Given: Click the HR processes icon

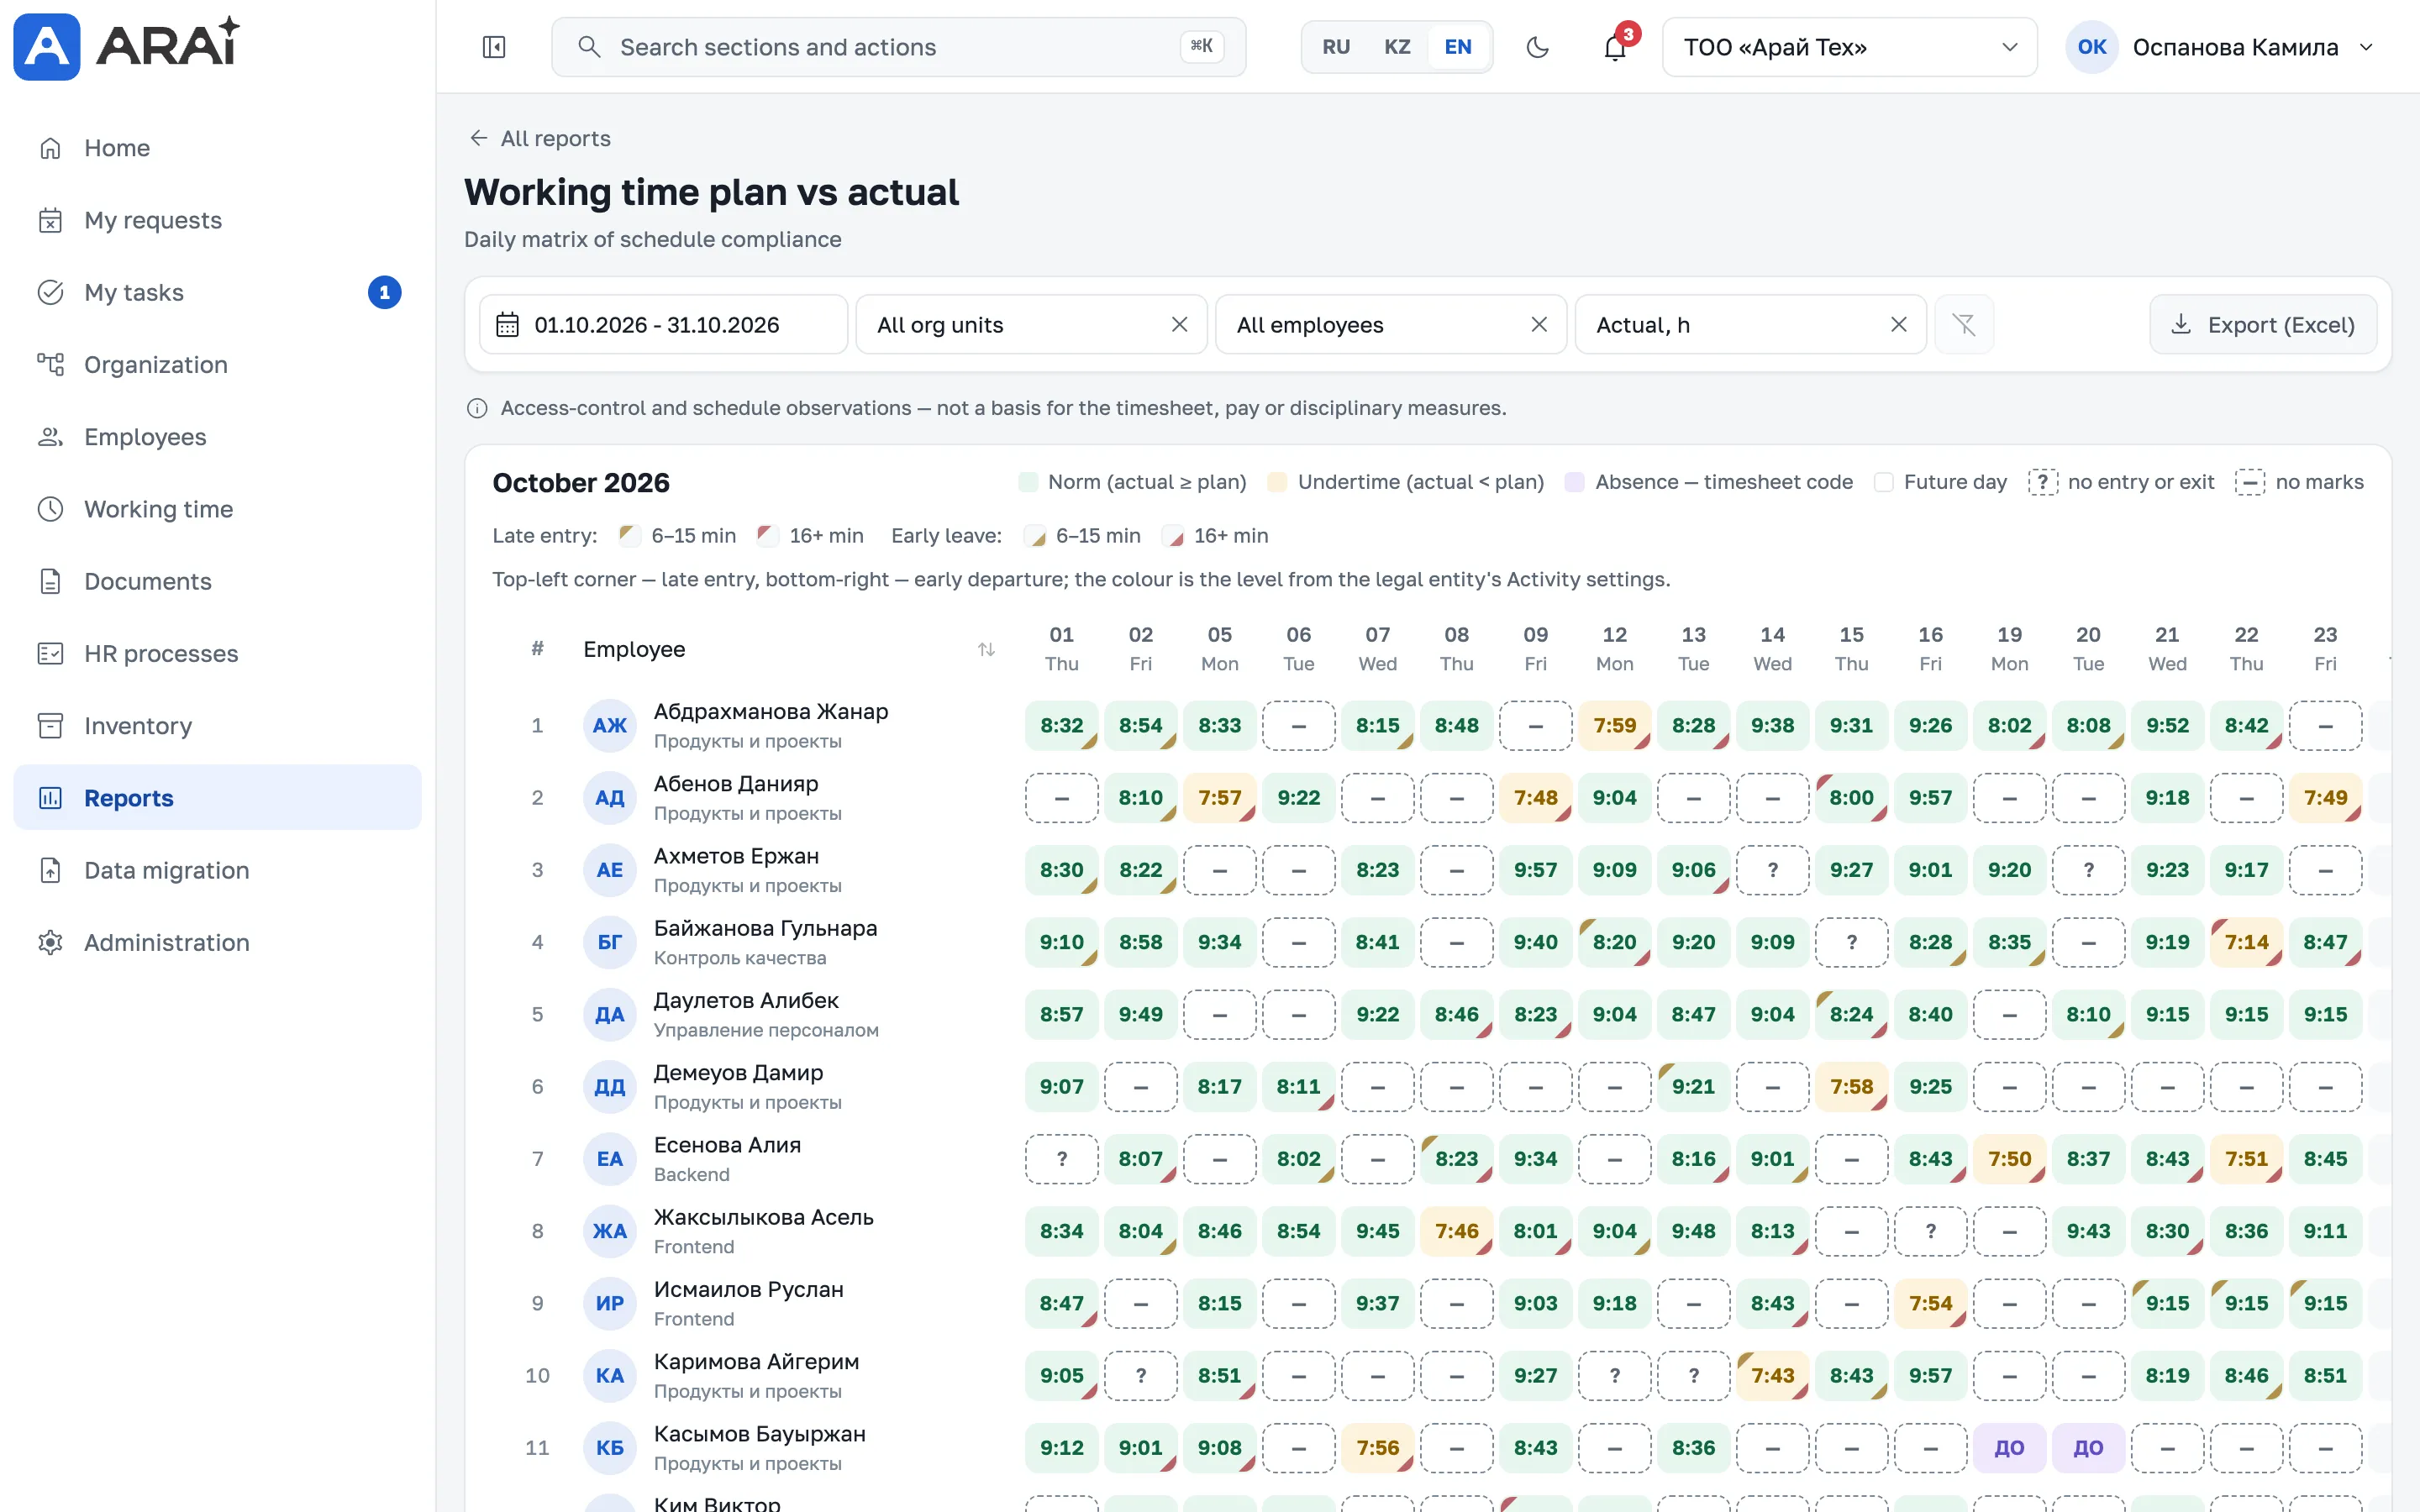Looking at the screenshot, I should pos(50,653).
